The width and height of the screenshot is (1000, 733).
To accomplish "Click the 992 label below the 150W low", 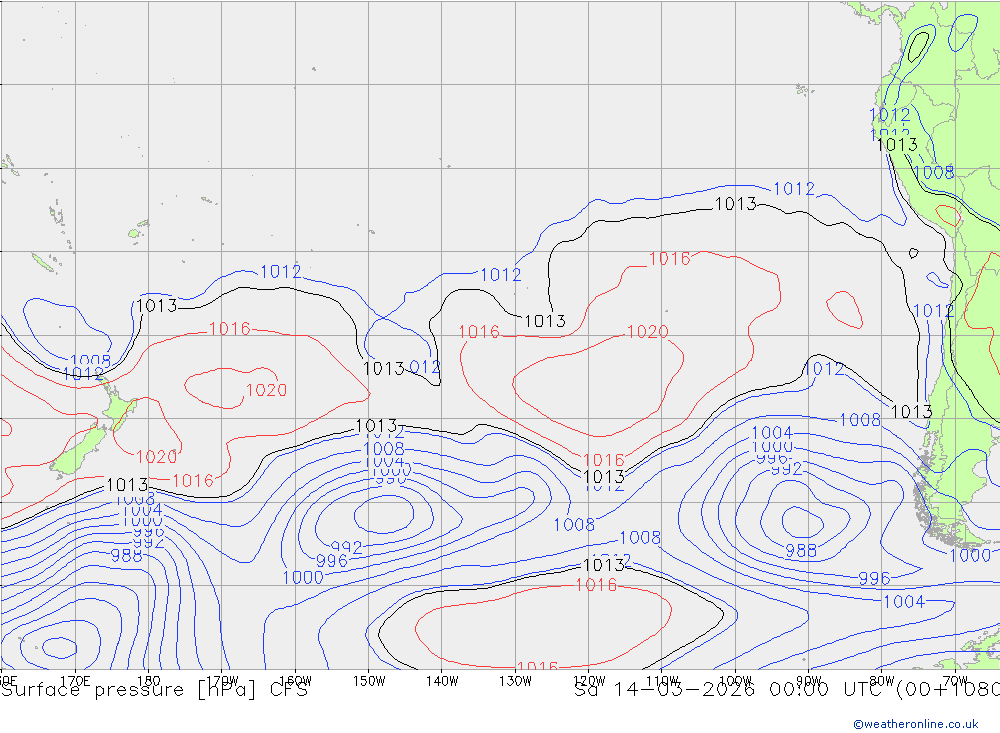I will pyautogui.click(x=346, y=548).
